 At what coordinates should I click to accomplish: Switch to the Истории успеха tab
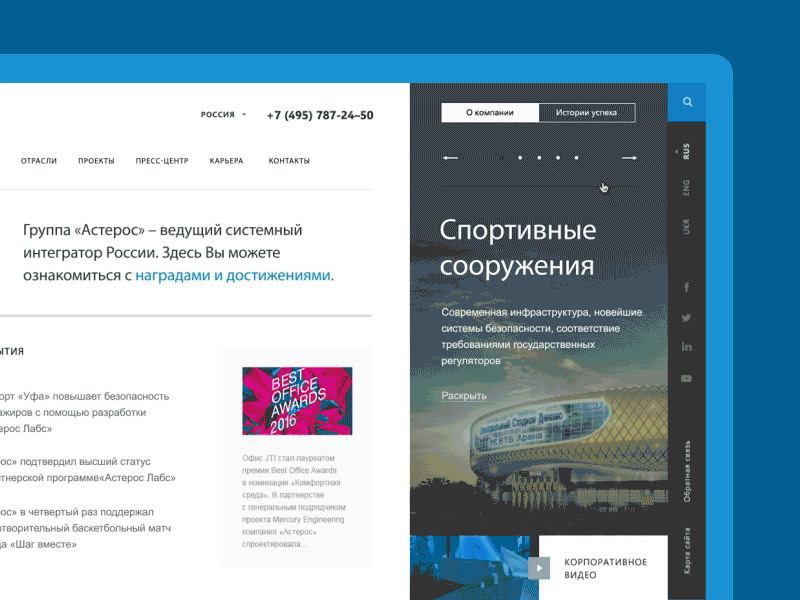587,113
